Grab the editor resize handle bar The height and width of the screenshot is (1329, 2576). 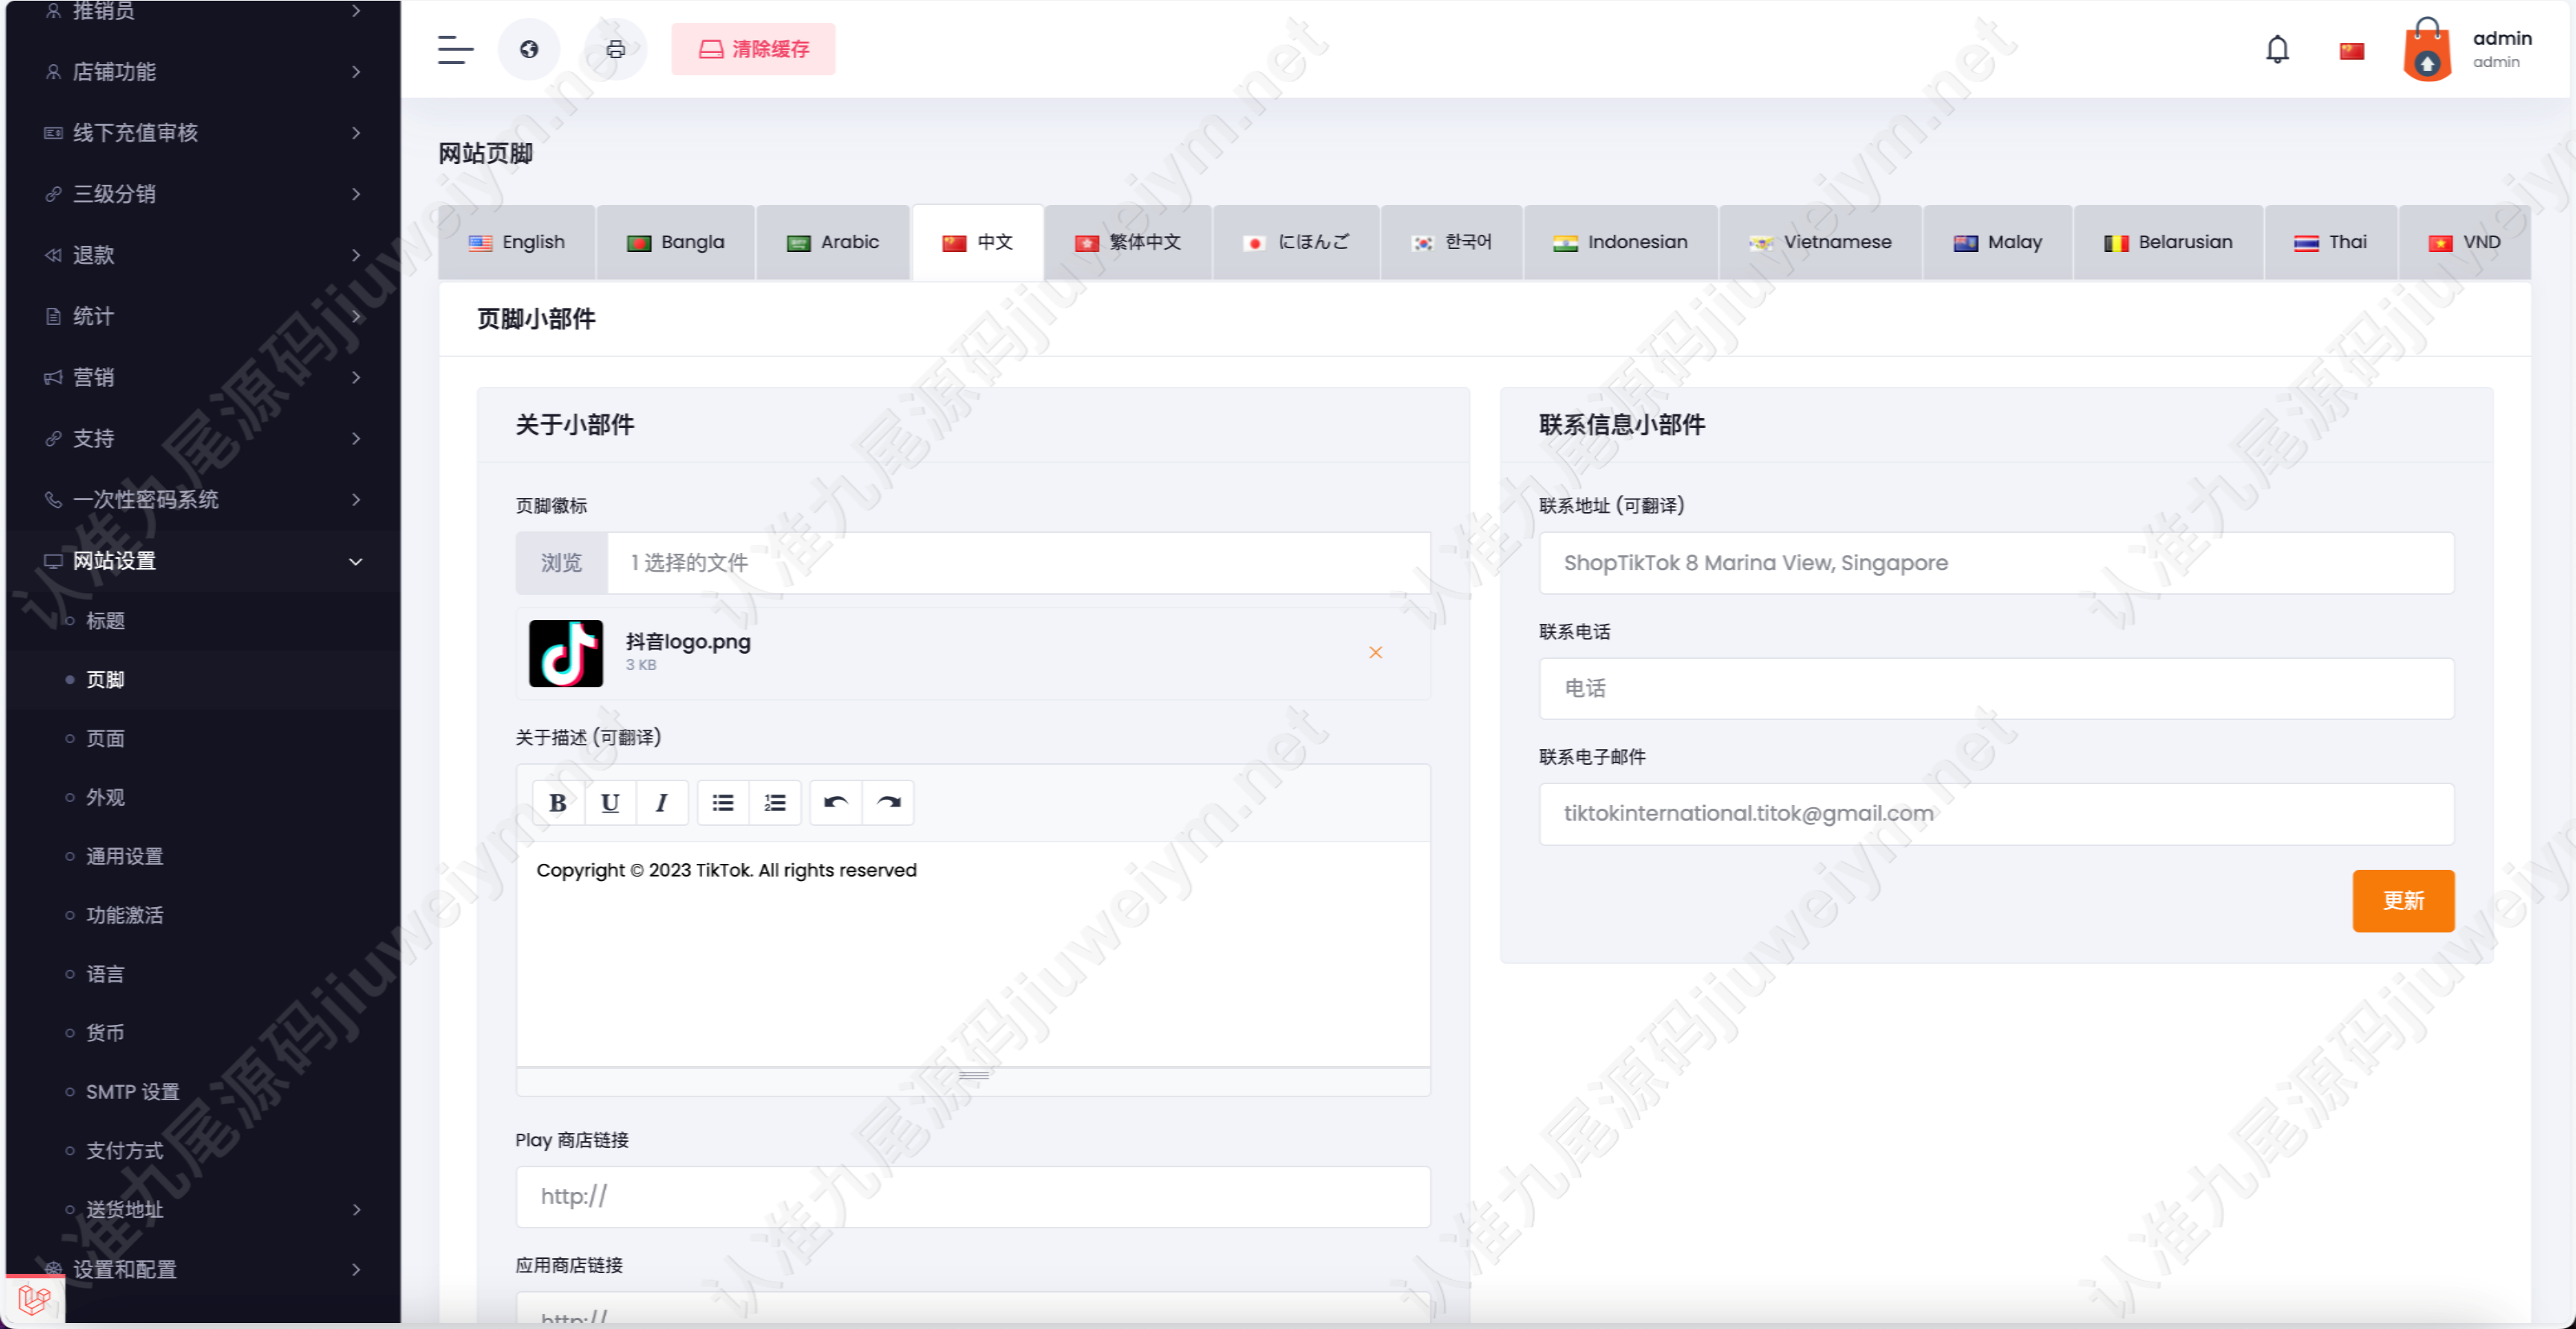click(x=973, y=1076)
